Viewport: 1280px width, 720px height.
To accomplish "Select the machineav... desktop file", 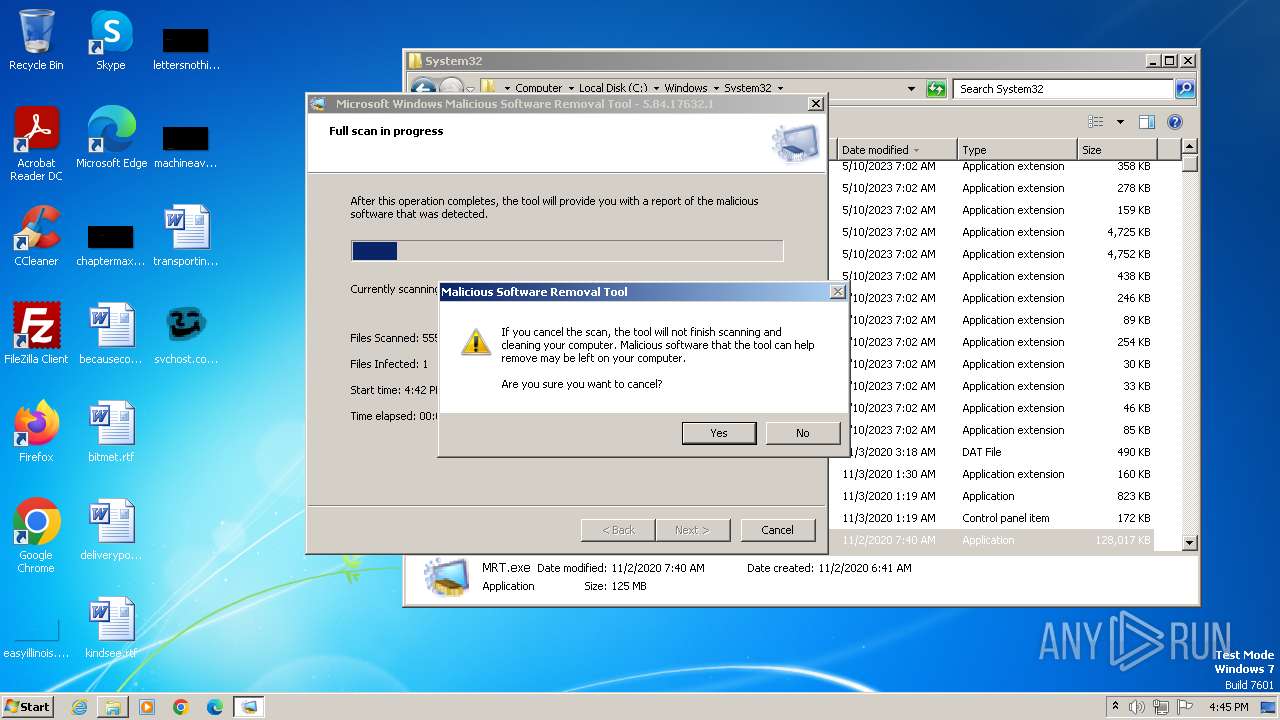I will (x=186, y=147).
